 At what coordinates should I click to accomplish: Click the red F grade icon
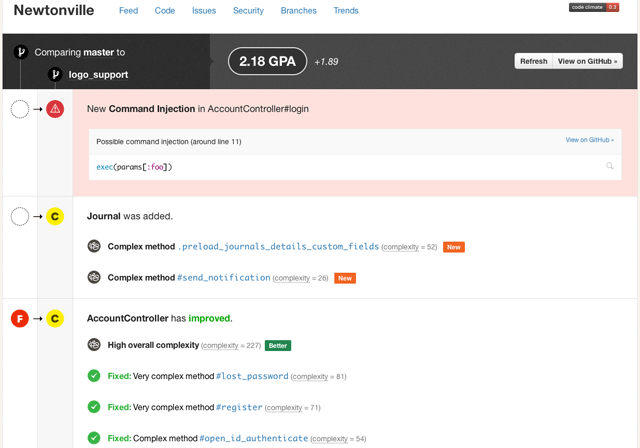20,318
